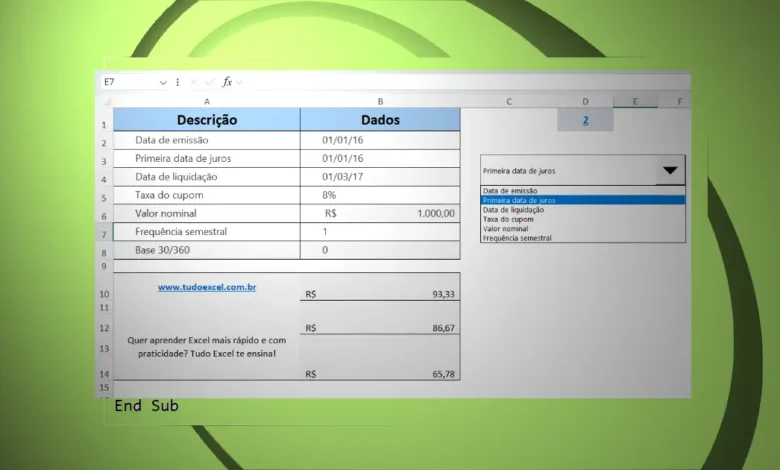This screenshot has width=780, height=470.
Task: Select column A header
Action: 207,101
